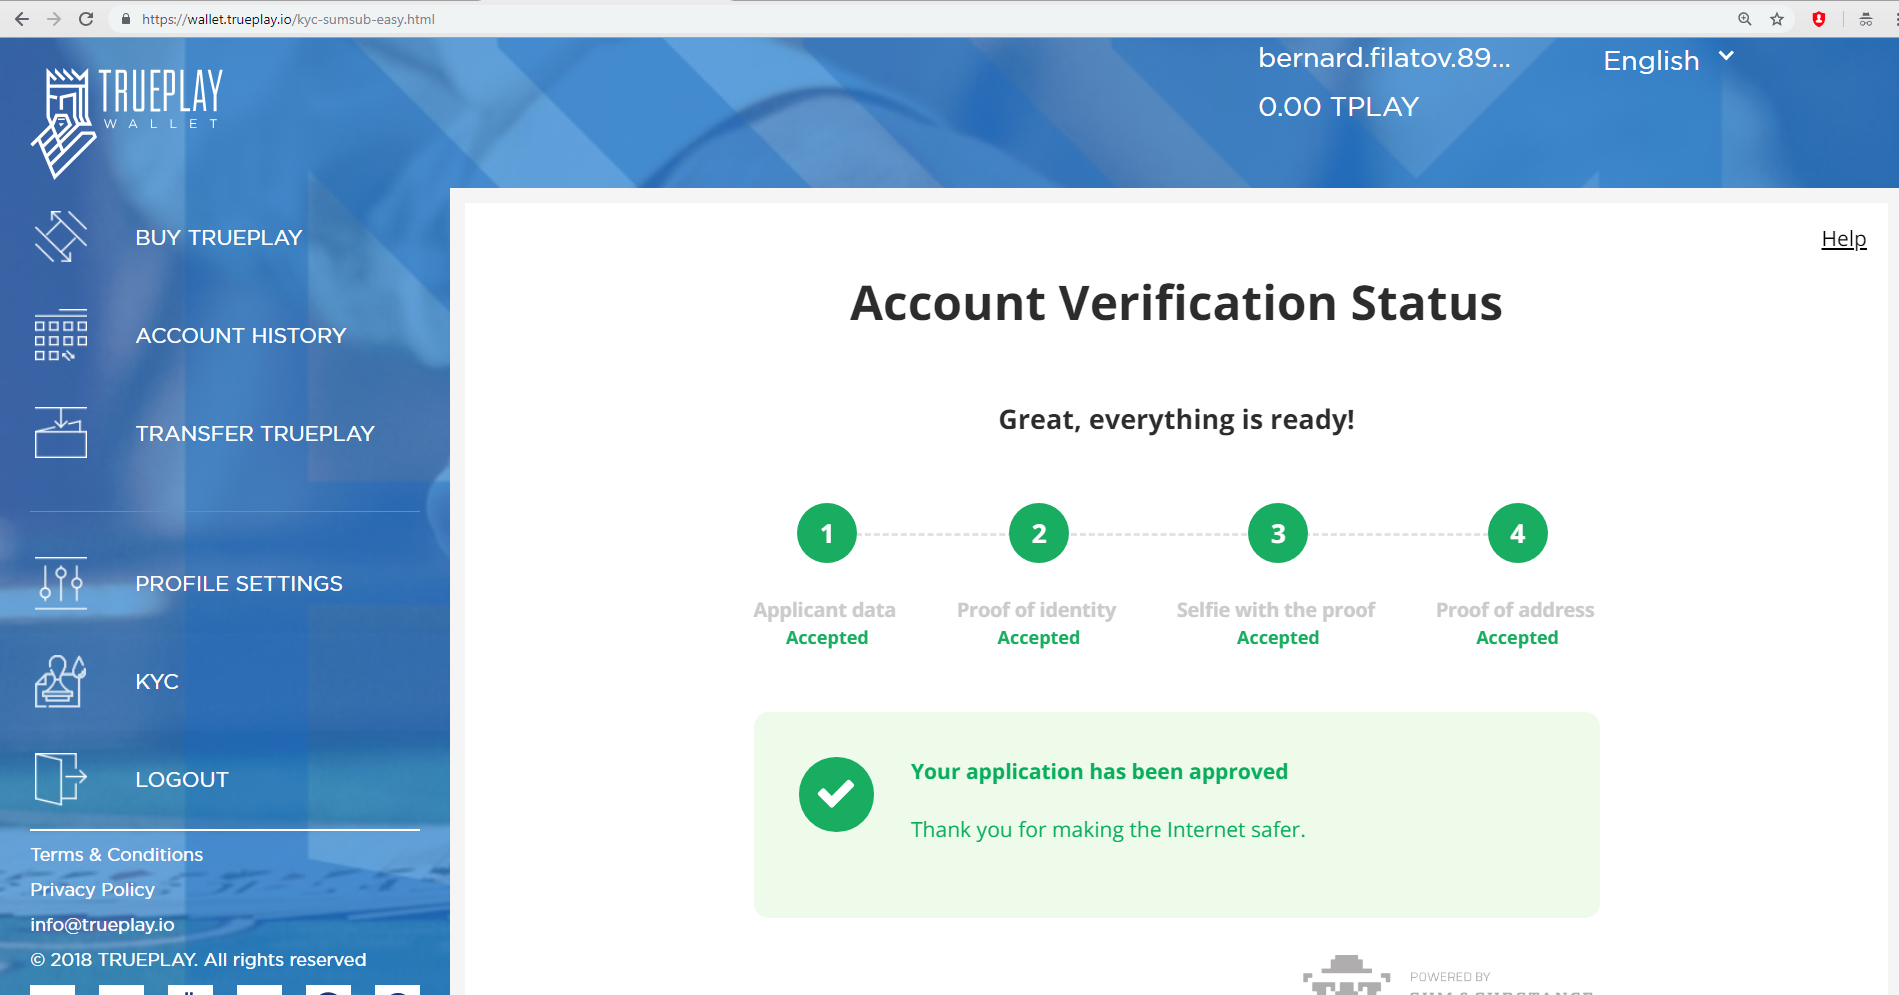1899x995 pixels.
Task: Open the Privacy Policy link
Action: coord(93,890)
